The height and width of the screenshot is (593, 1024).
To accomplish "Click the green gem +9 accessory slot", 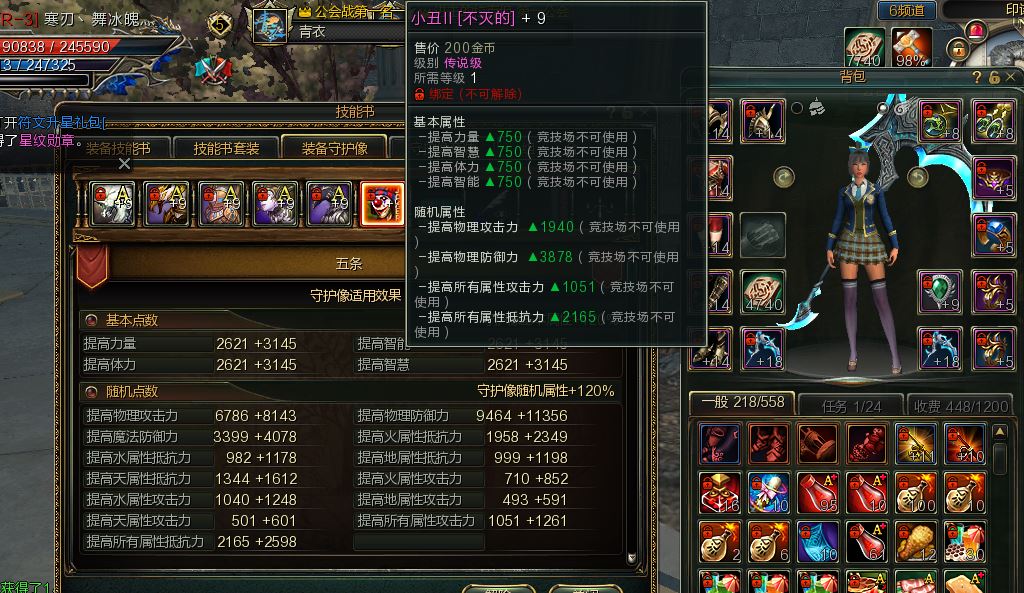I will pos(940,291).
